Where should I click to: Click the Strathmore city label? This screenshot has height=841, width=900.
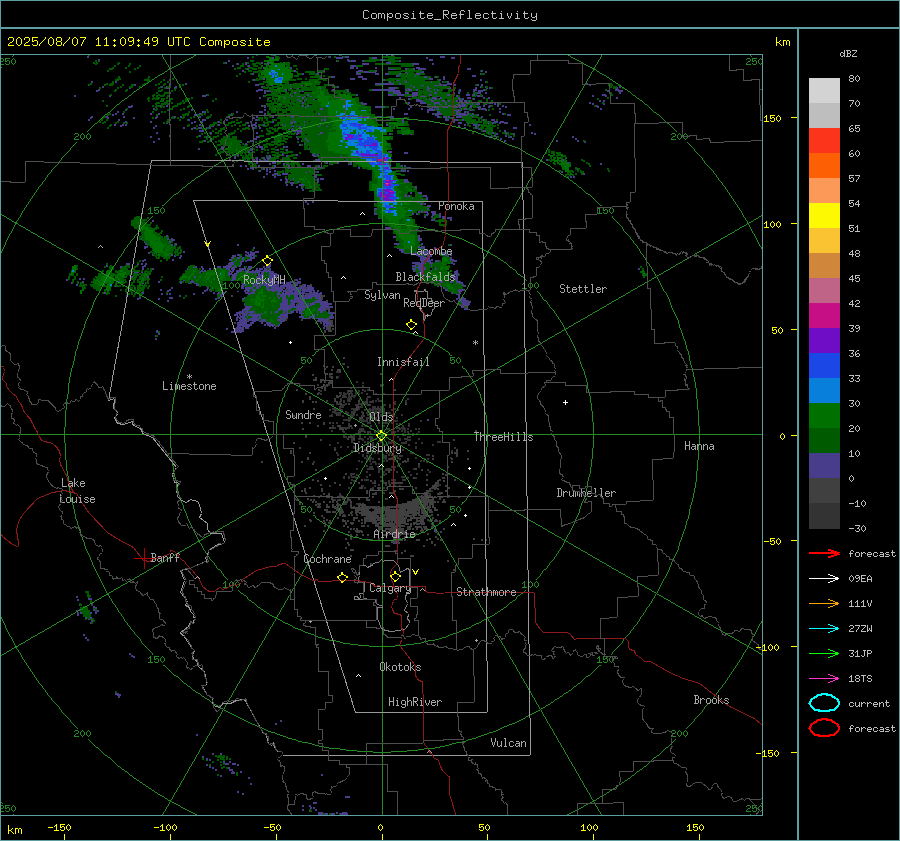(486, 592)
